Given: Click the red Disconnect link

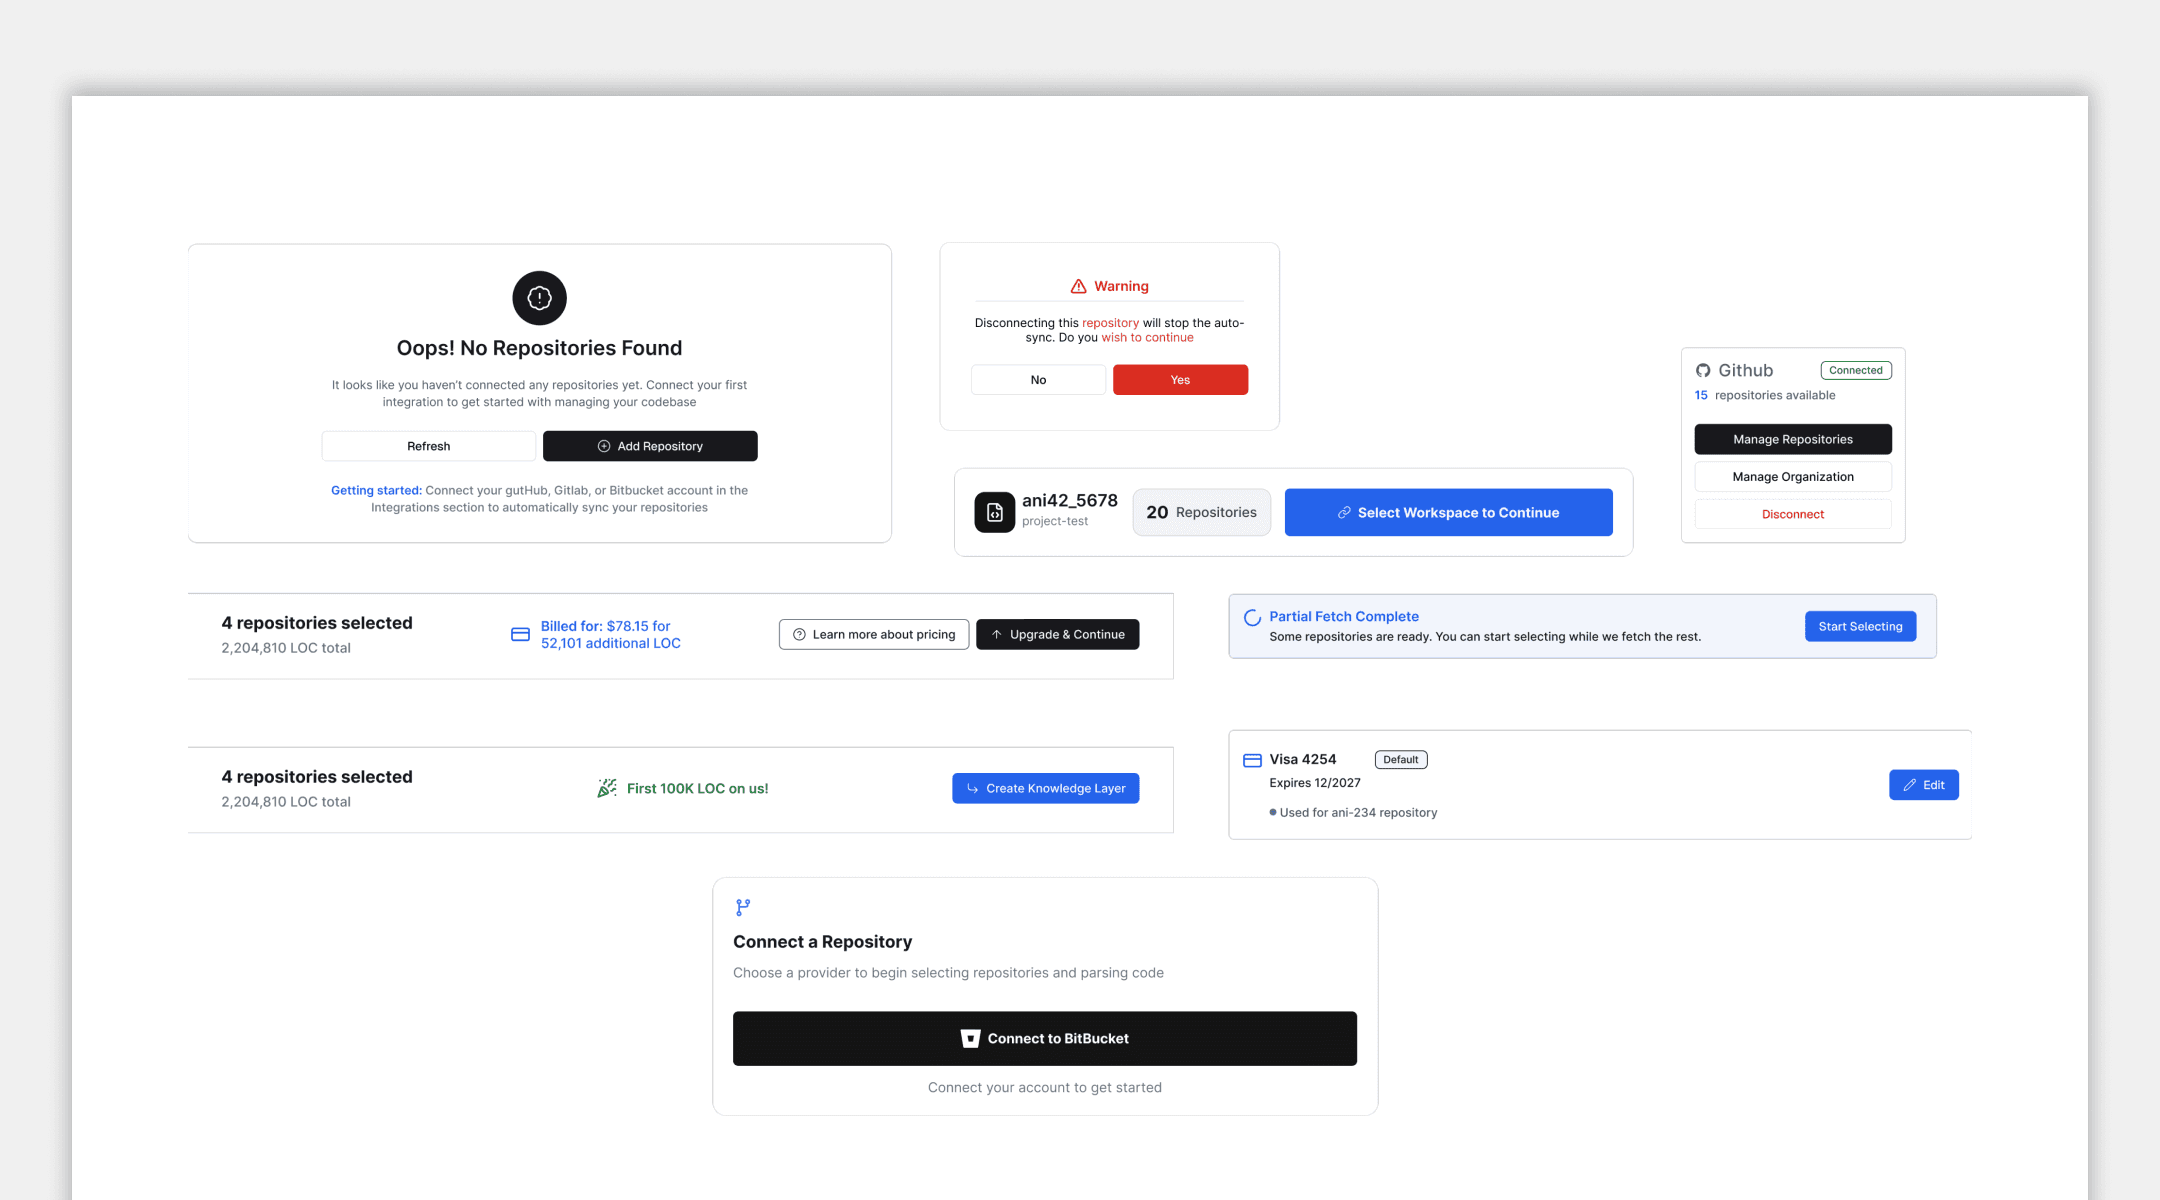Looking at the screenshot, I should tap(1792, 514).
